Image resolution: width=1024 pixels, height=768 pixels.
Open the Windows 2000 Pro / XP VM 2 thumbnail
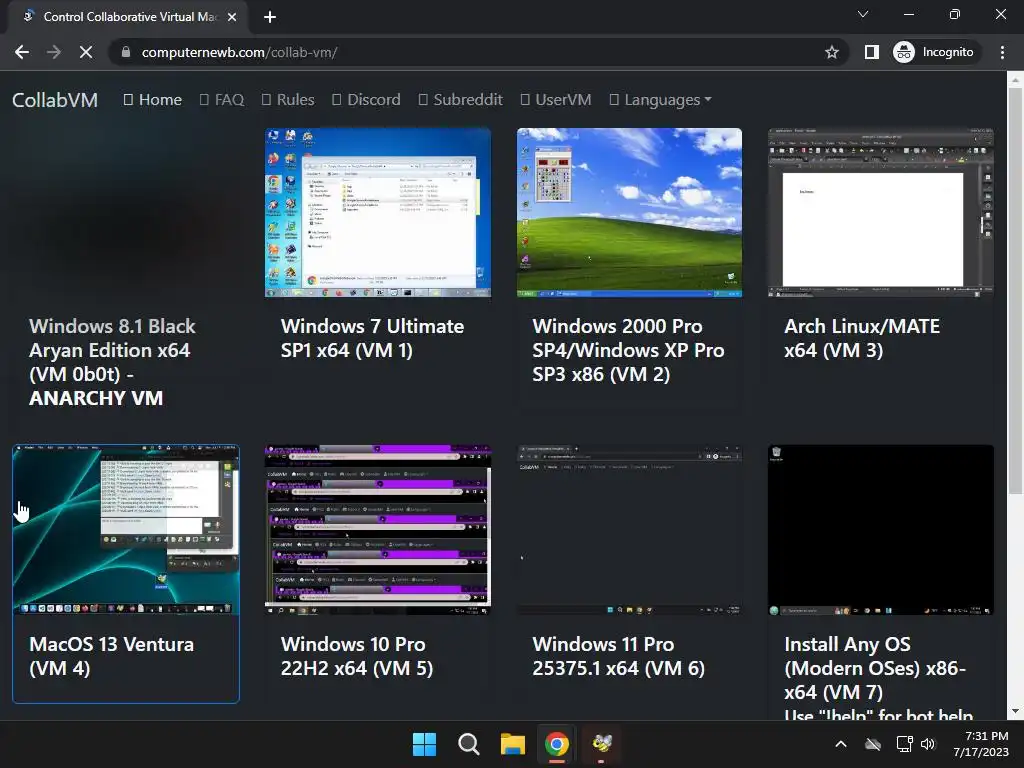coord(630,212)
